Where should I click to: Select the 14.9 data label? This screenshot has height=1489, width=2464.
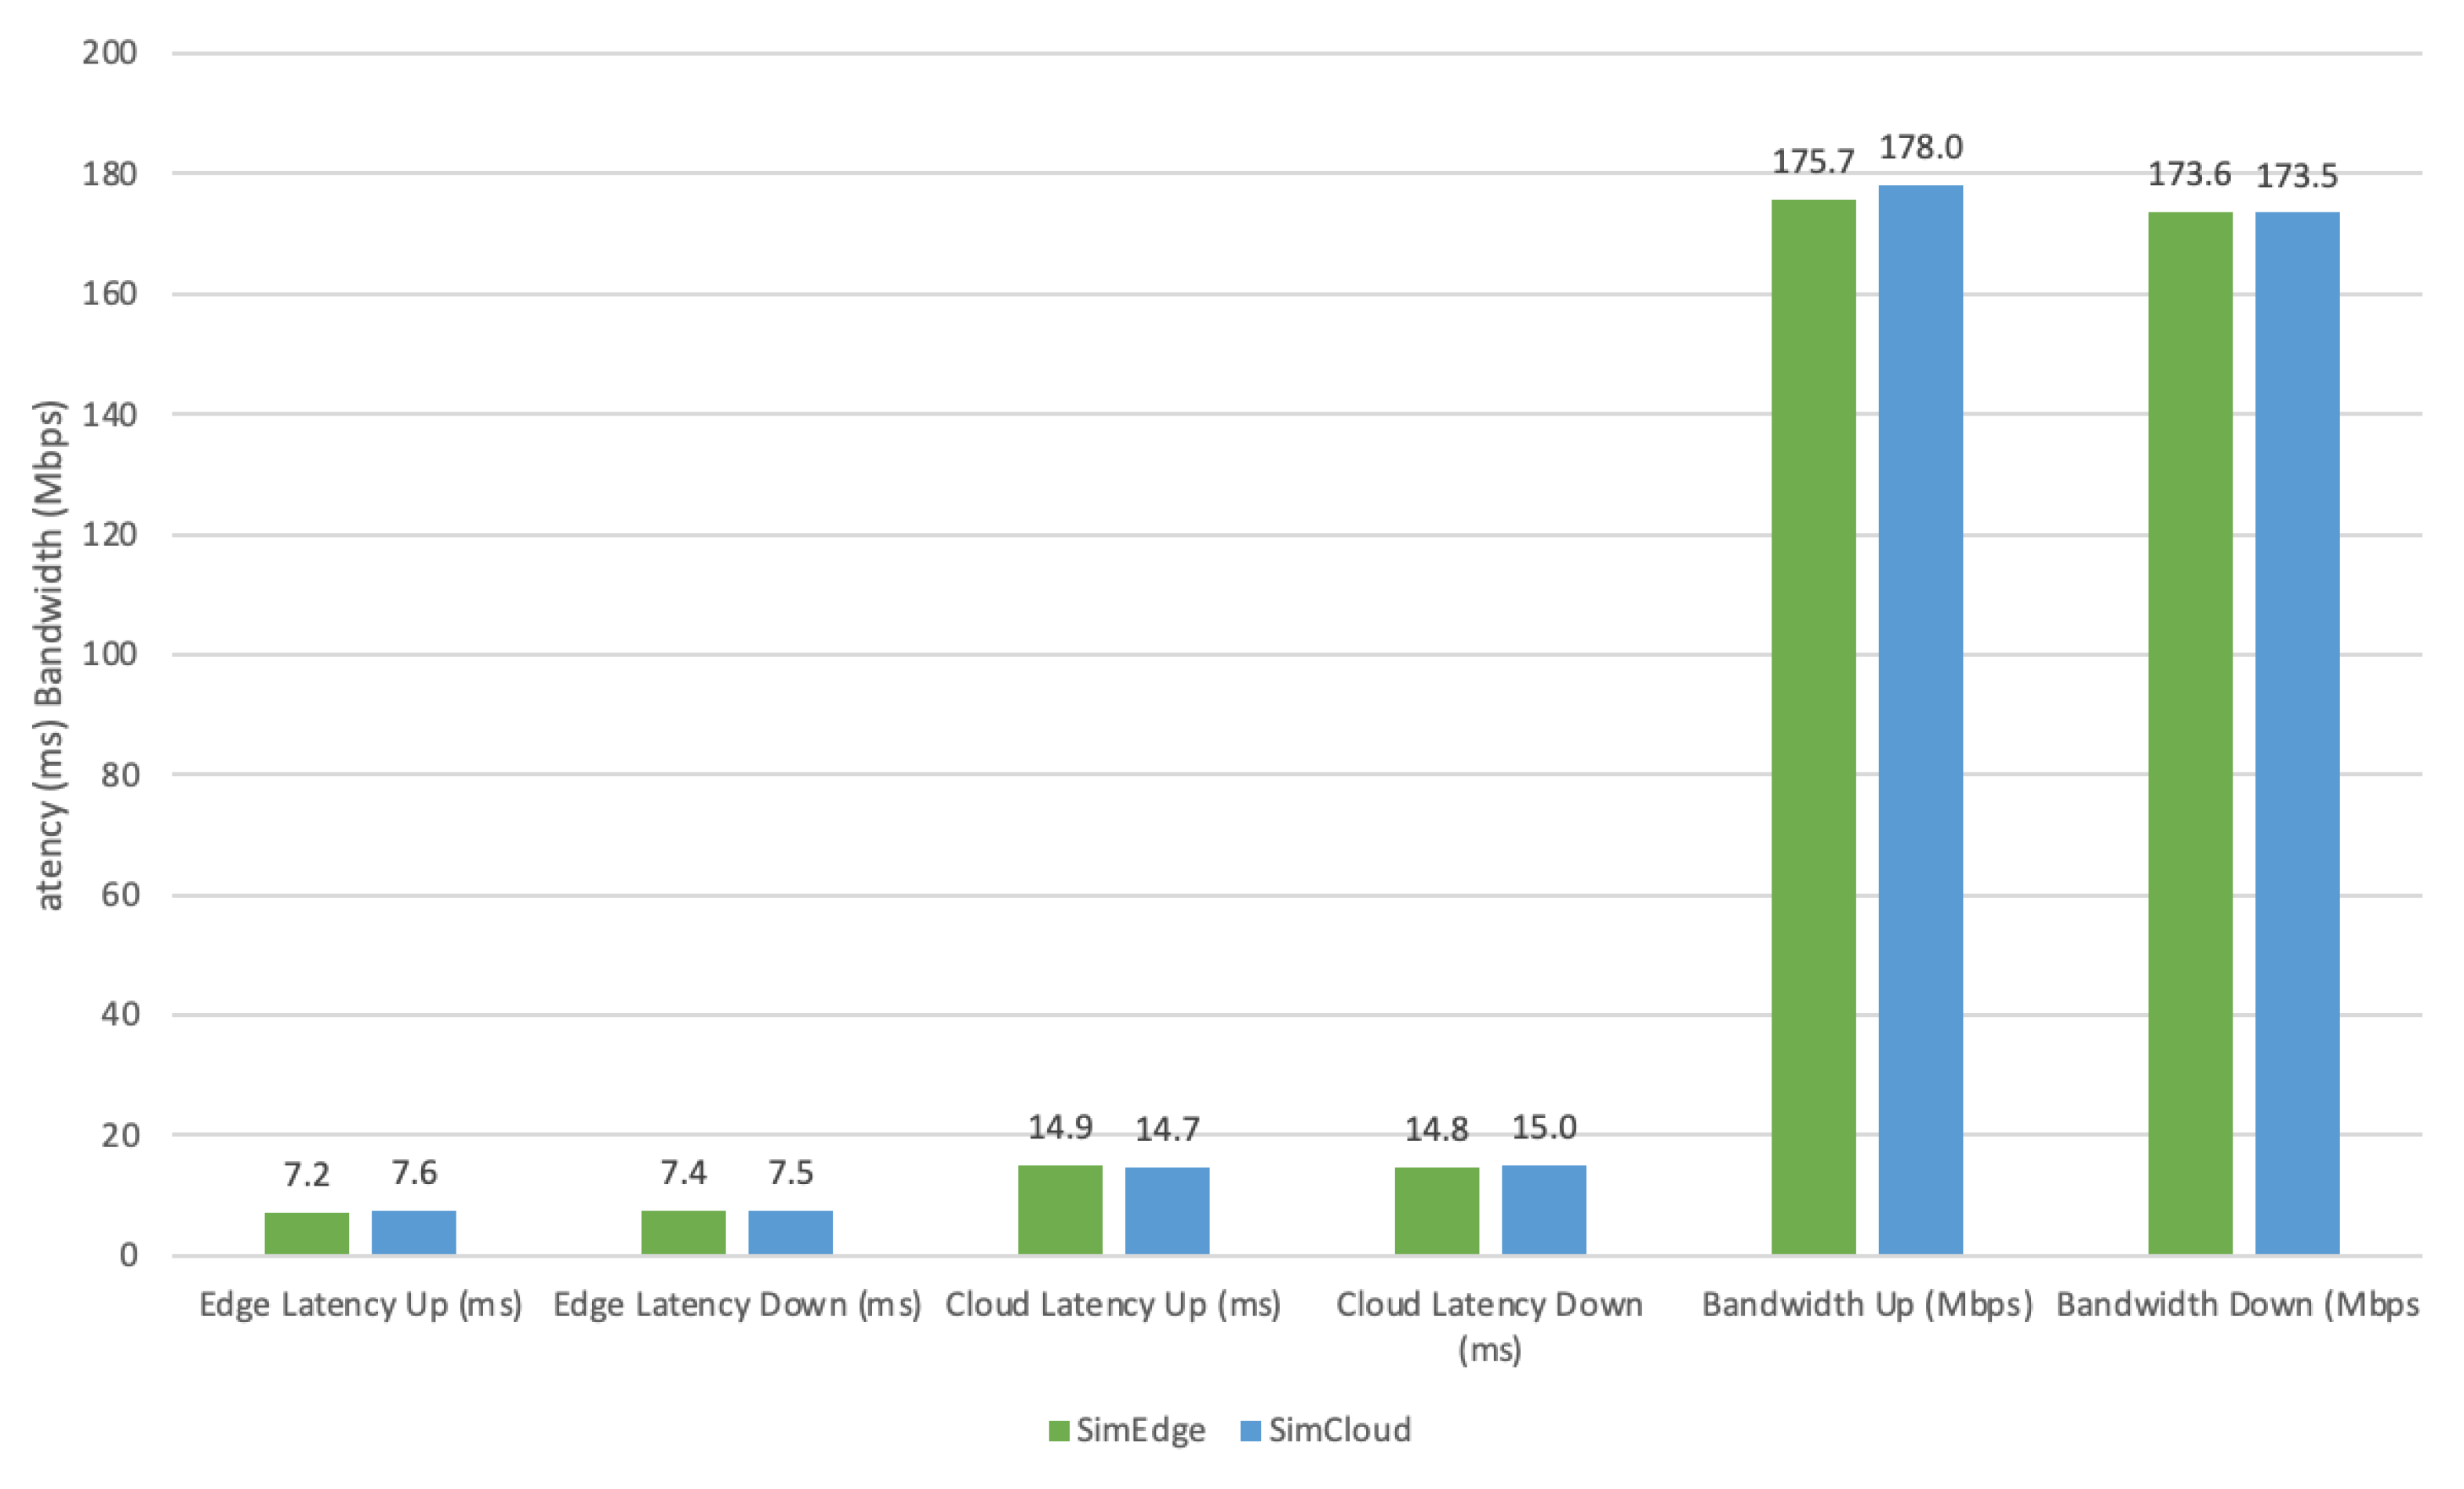pyautogui.click(x=1060, y=1128)
